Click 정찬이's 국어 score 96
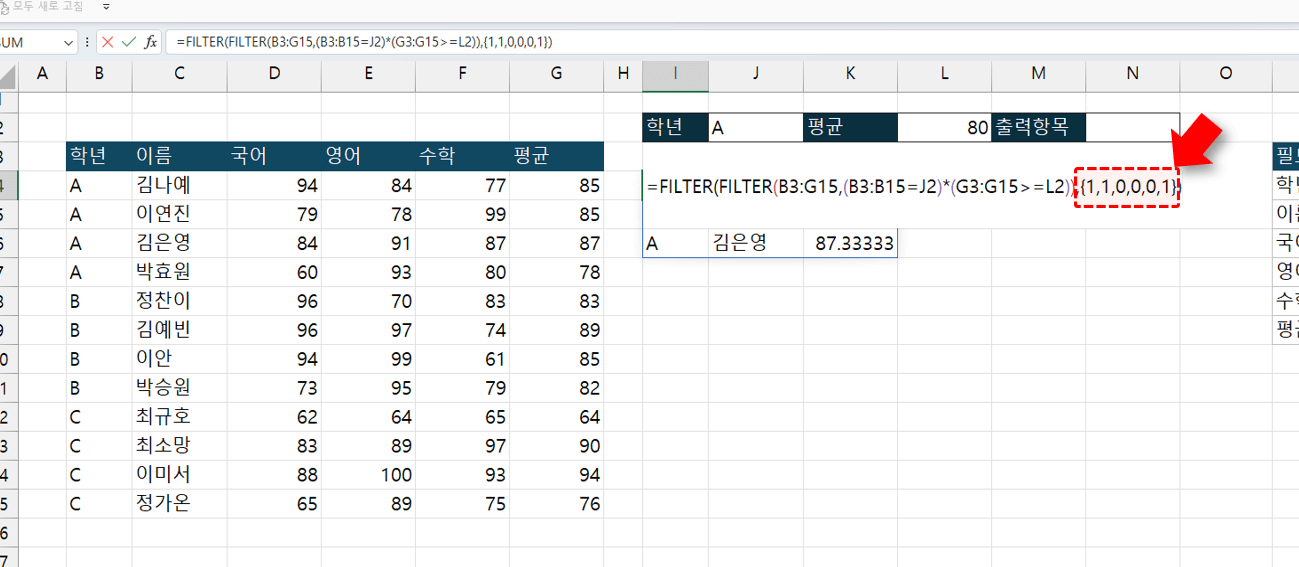1299x567 pixels. (x=274, y=301)
